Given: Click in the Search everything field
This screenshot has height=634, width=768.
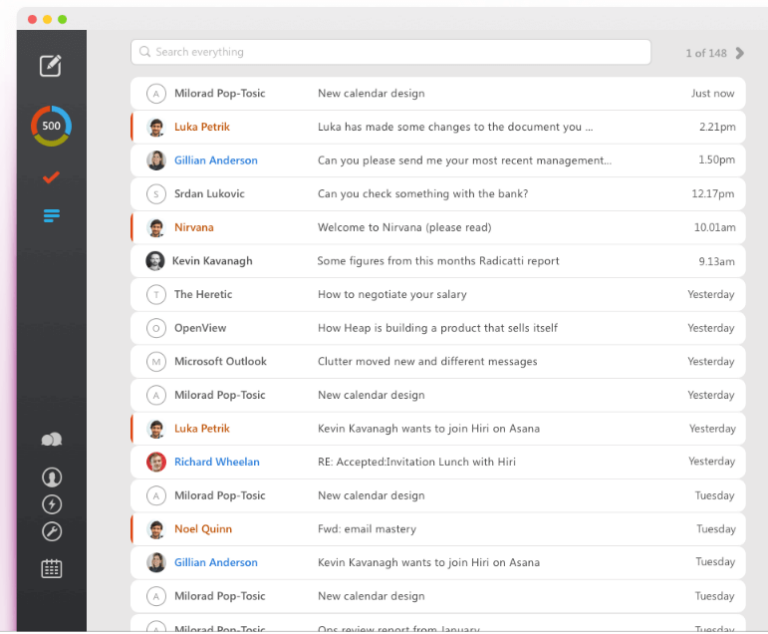Looking at the screenshot, I should tap(390, 52).
